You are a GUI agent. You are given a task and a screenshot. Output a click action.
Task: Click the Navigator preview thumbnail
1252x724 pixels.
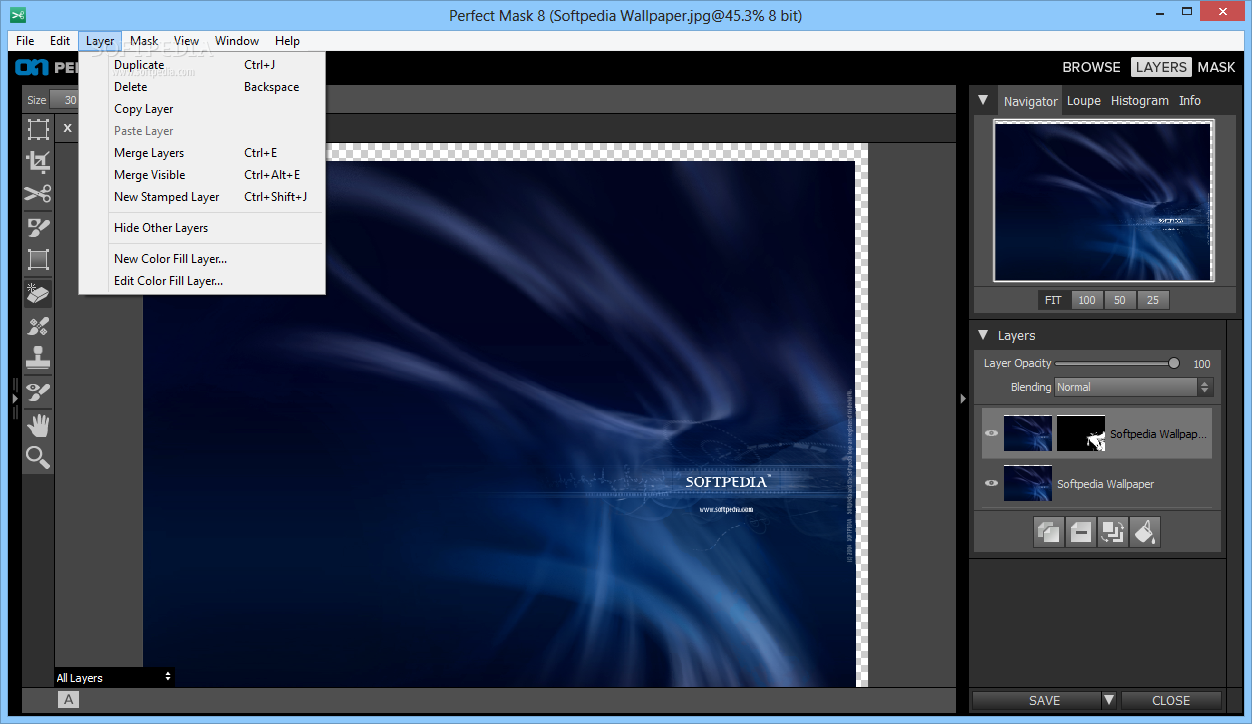[1103, 201]
